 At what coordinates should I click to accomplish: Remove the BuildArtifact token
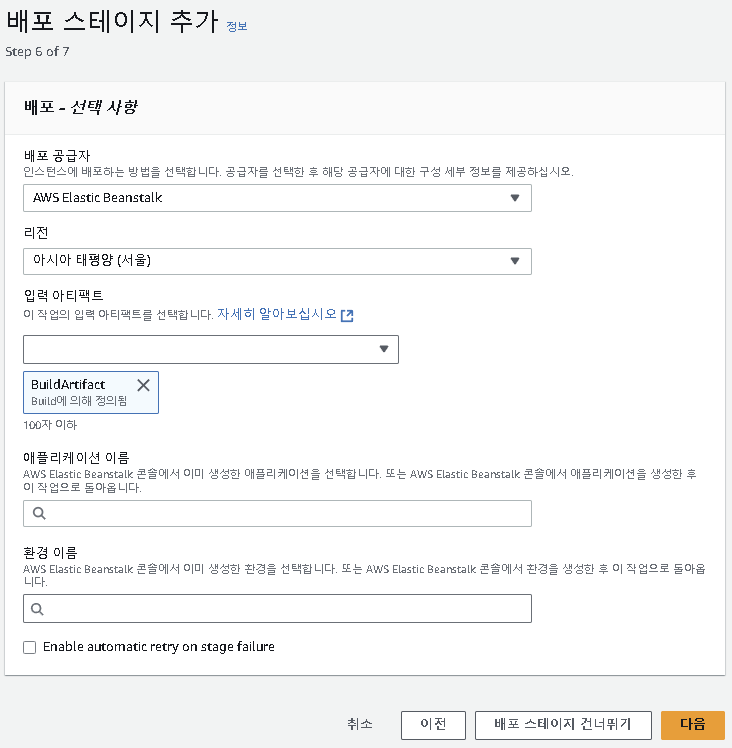(x=144, y=385)
